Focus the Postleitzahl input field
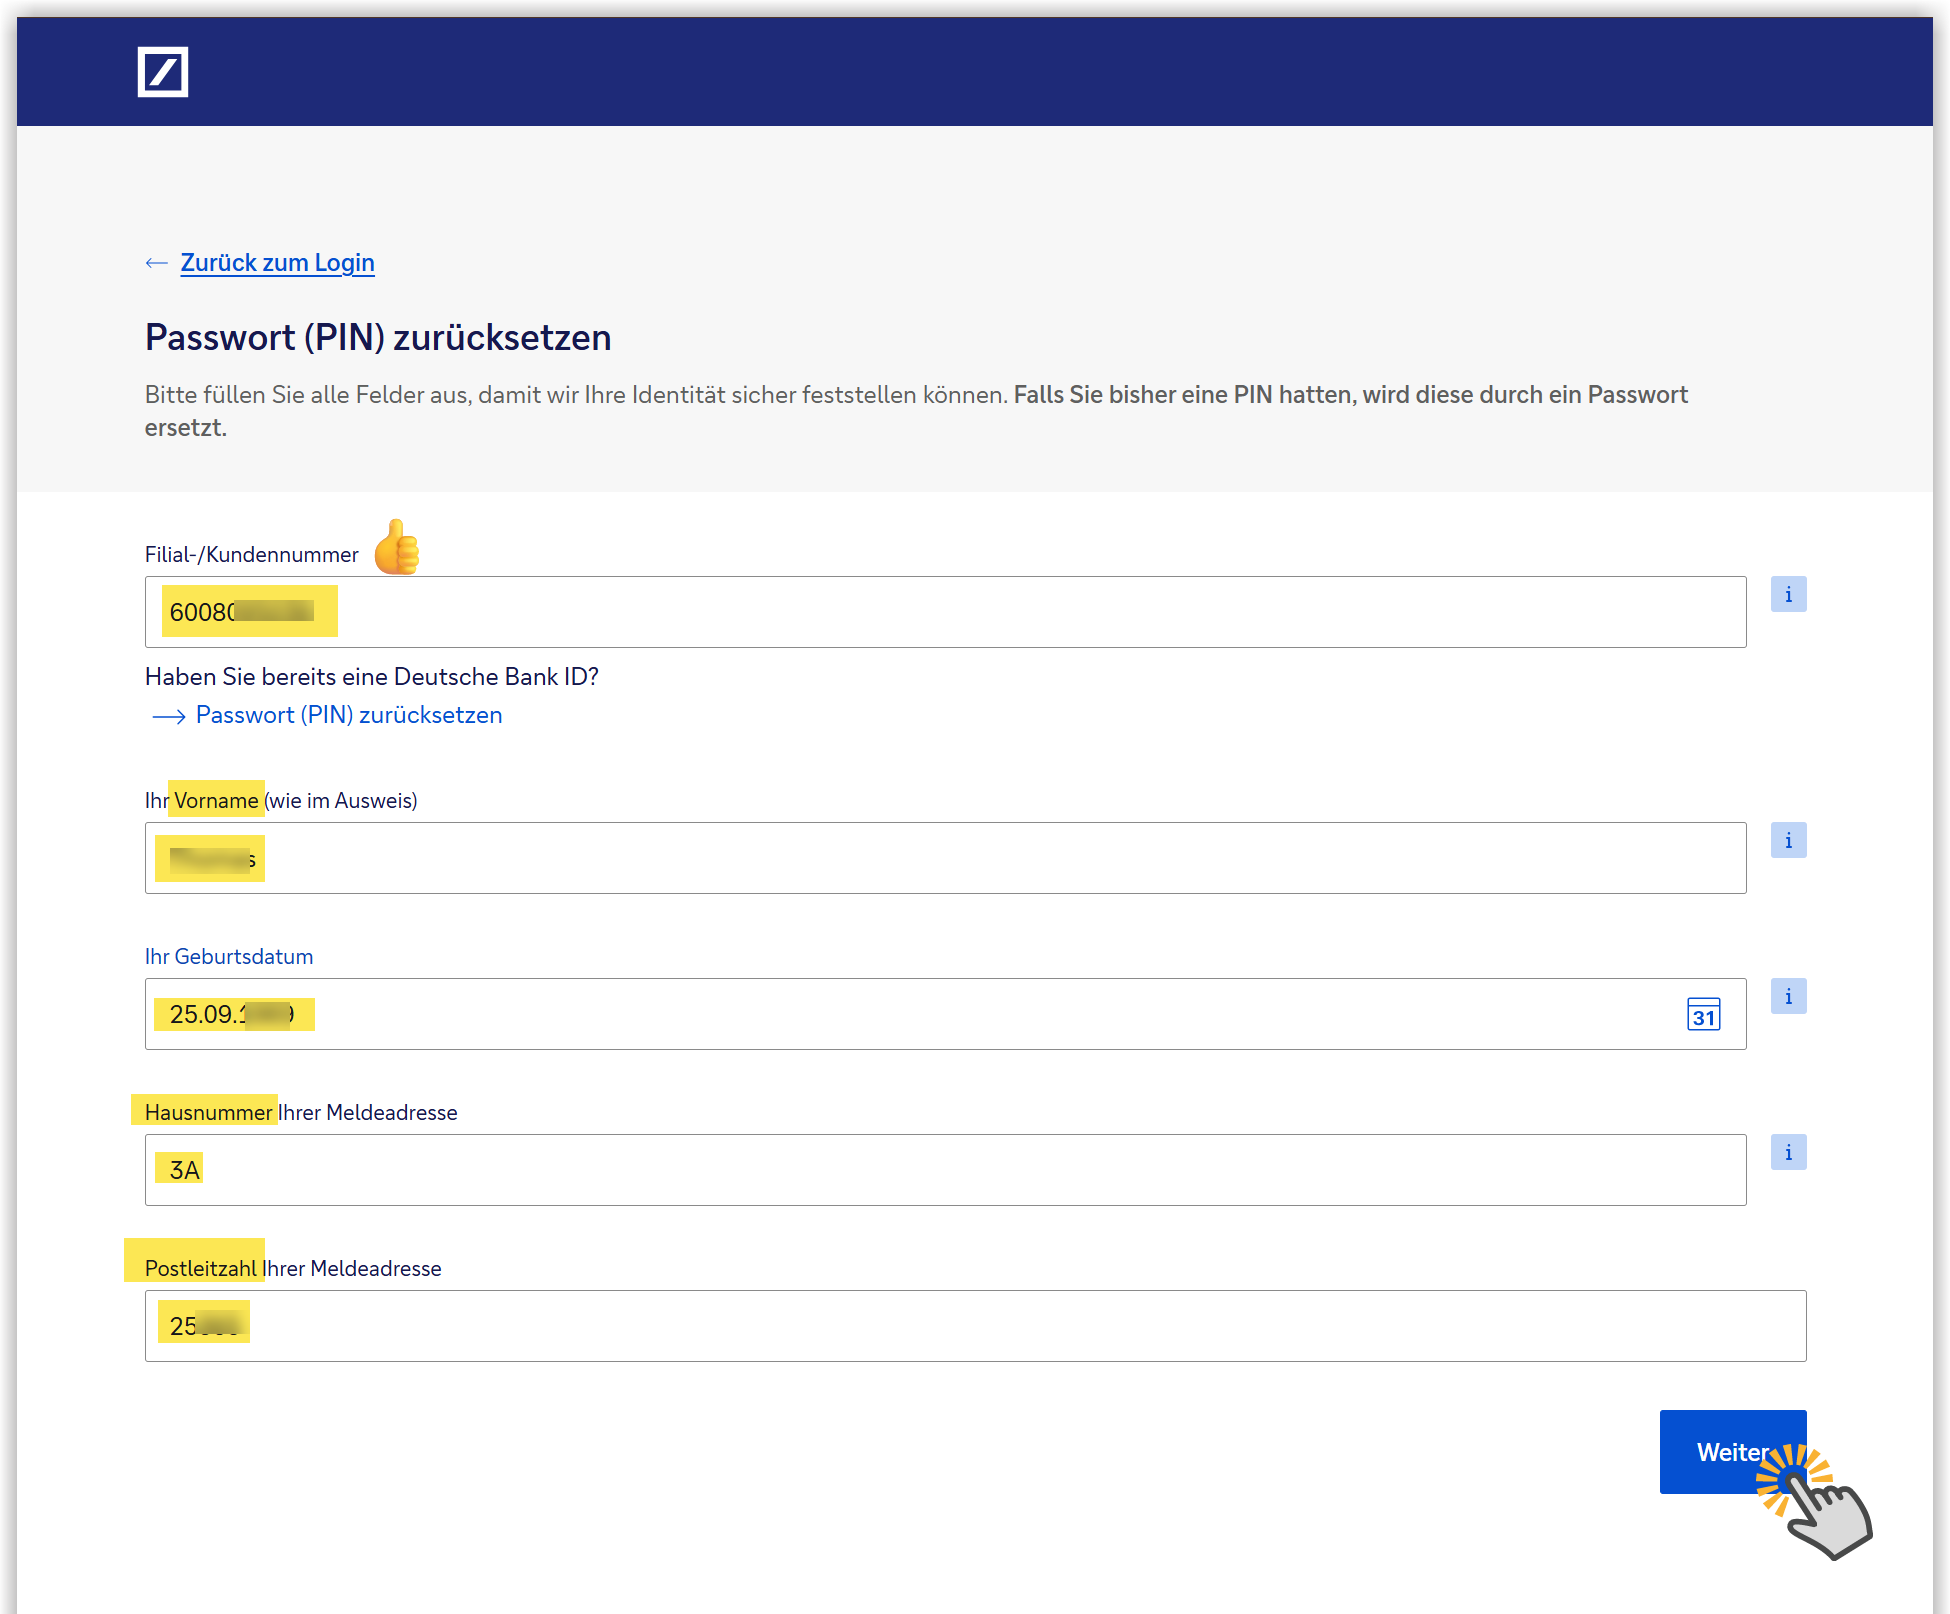The width and height of the screenshot is (1950, 1614). pyautogui.click(x=975, y=1326)
